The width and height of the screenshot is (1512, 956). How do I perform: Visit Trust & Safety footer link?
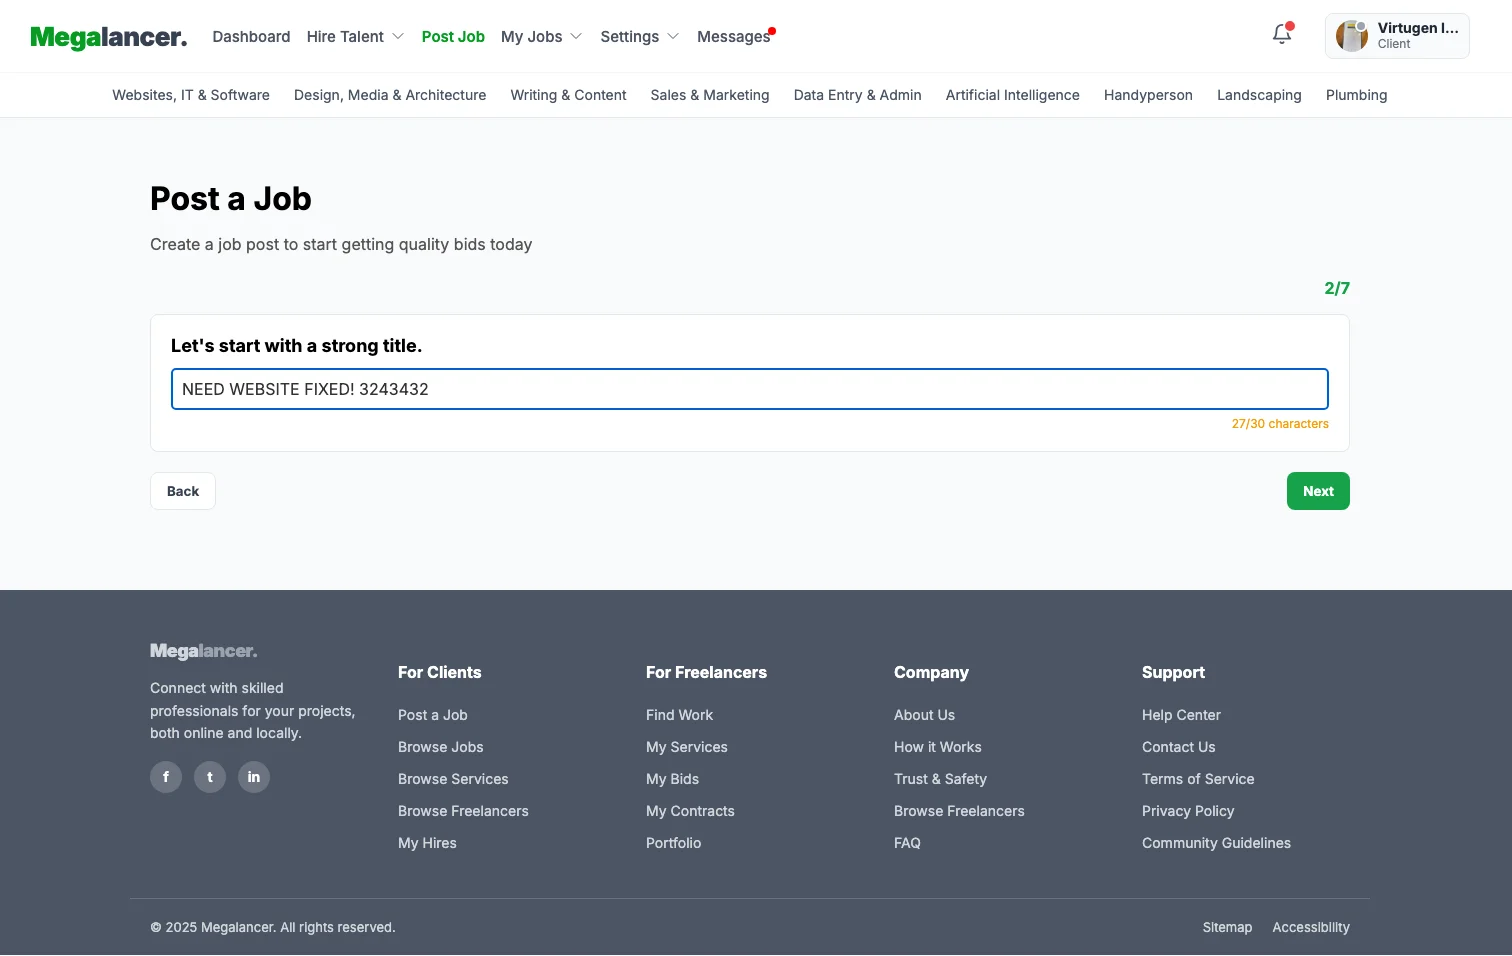pyautogui.click(x=940, y=779)
